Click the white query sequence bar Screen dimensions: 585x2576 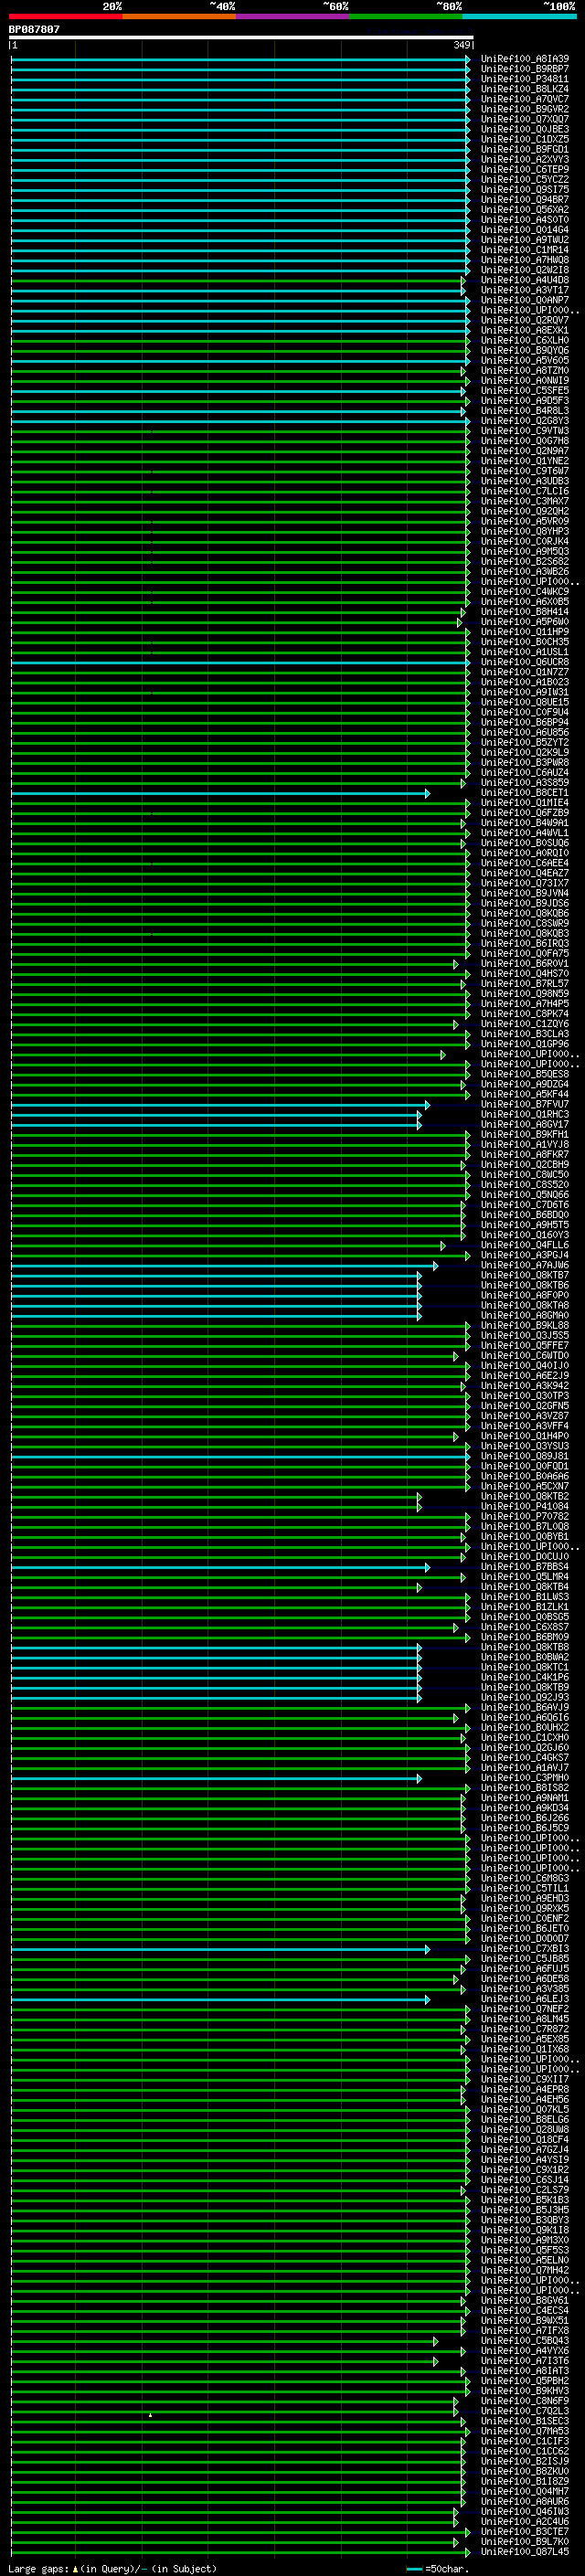click(x=241, y=37)
